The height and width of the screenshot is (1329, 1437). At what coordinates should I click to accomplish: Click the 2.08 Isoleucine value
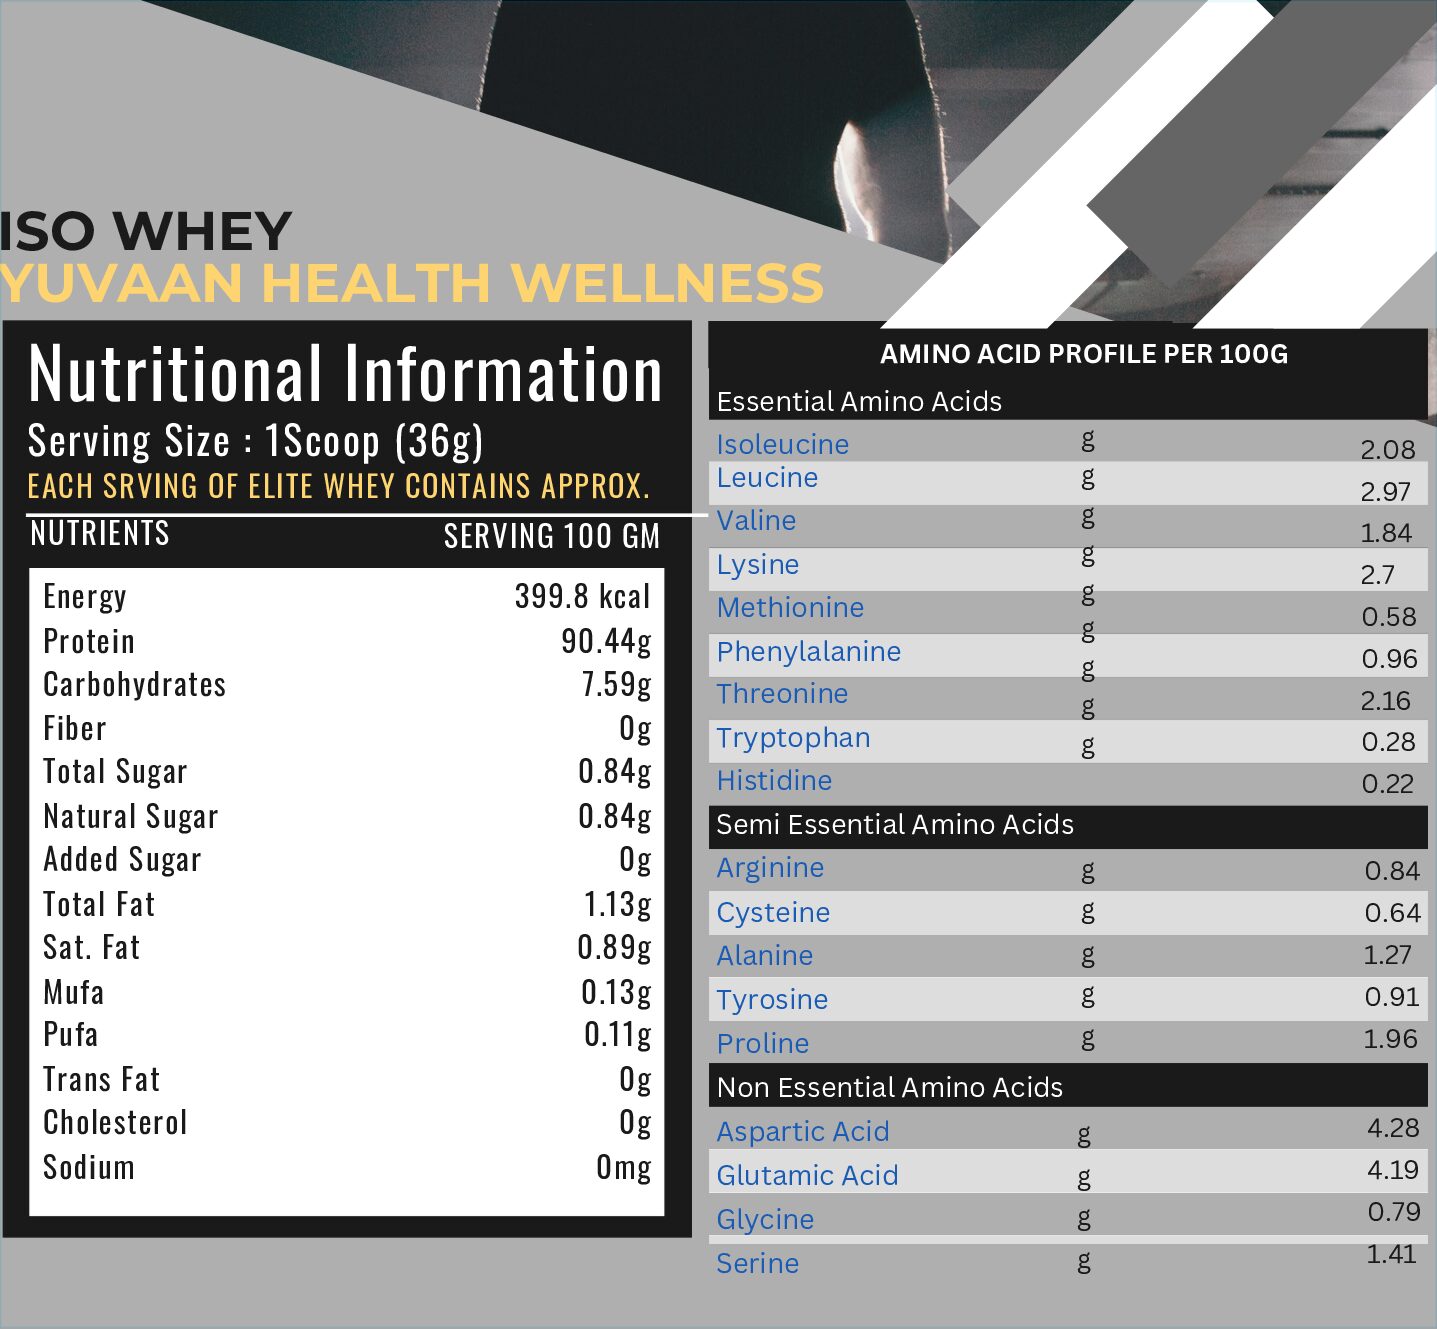click(x=1388, y=450)
